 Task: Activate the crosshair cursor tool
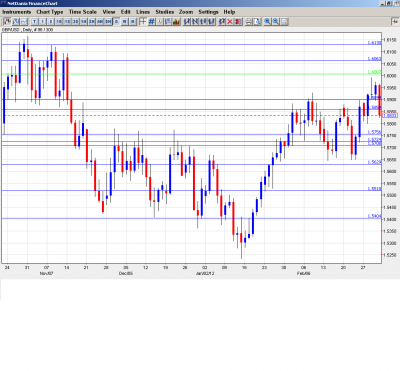[143, 22]
